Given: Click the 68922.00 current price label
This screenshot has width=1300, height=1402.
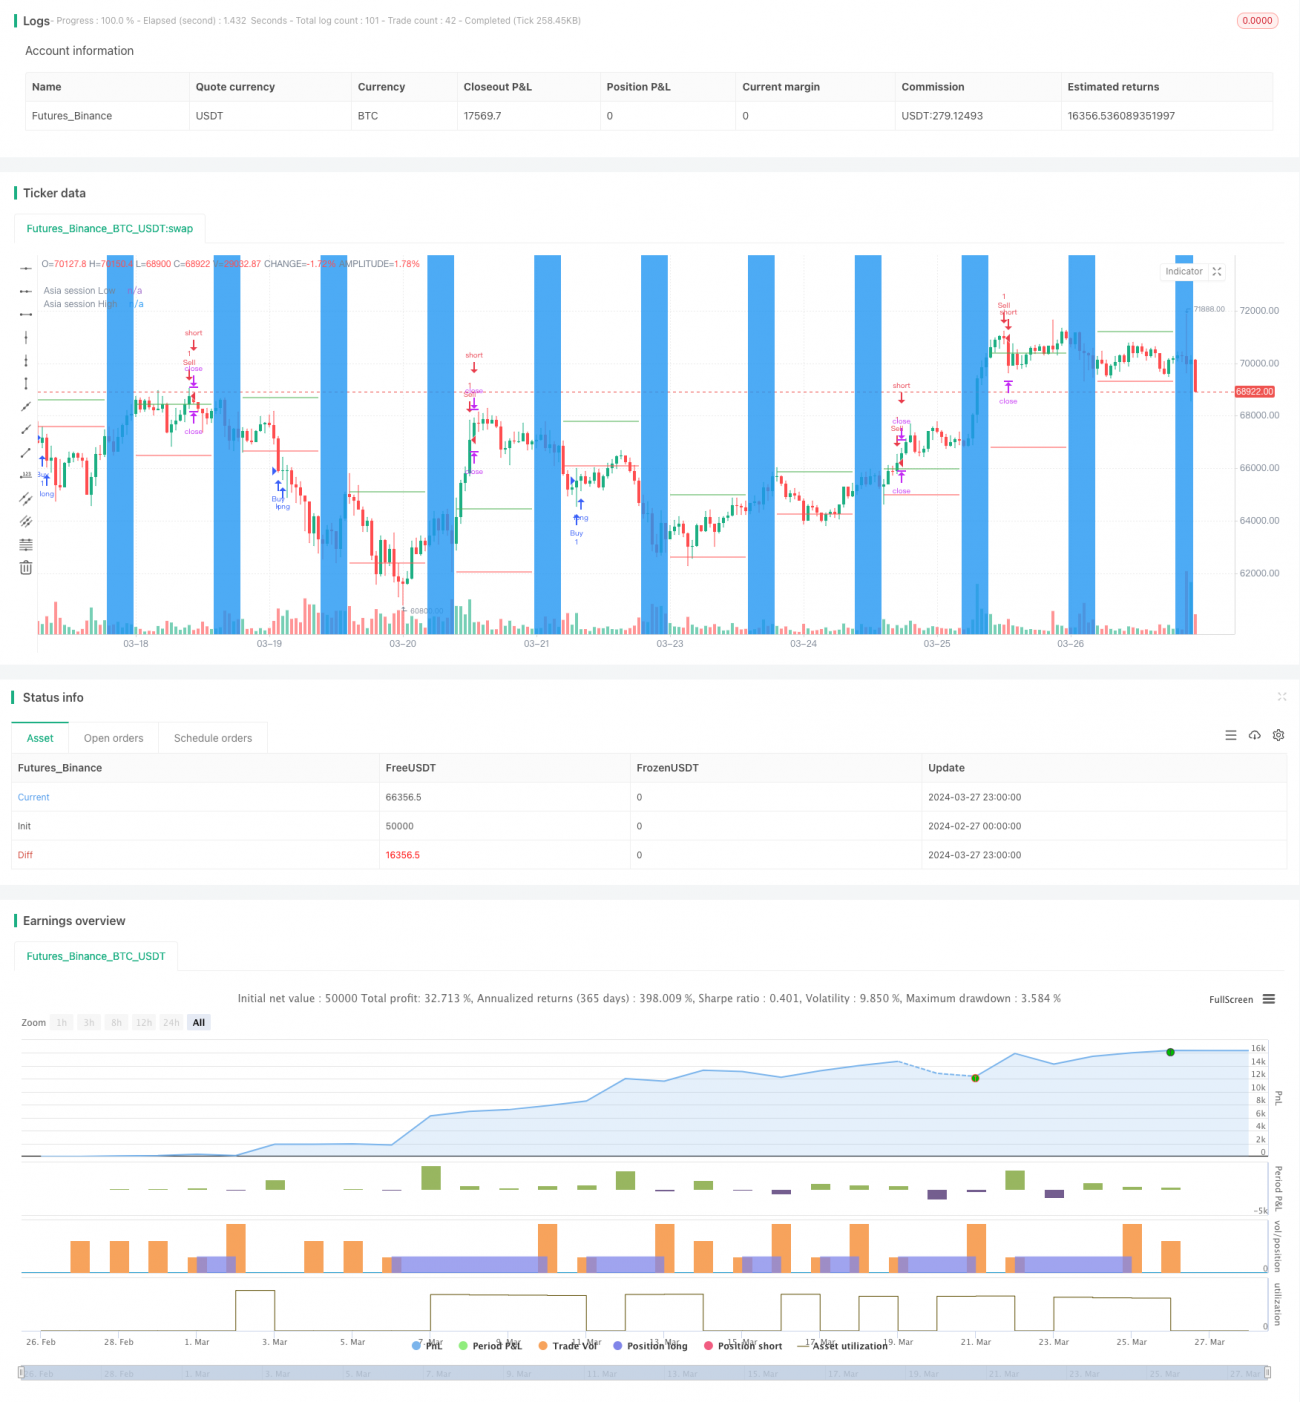Looking at the screenshot, I should coord(1255,392).
